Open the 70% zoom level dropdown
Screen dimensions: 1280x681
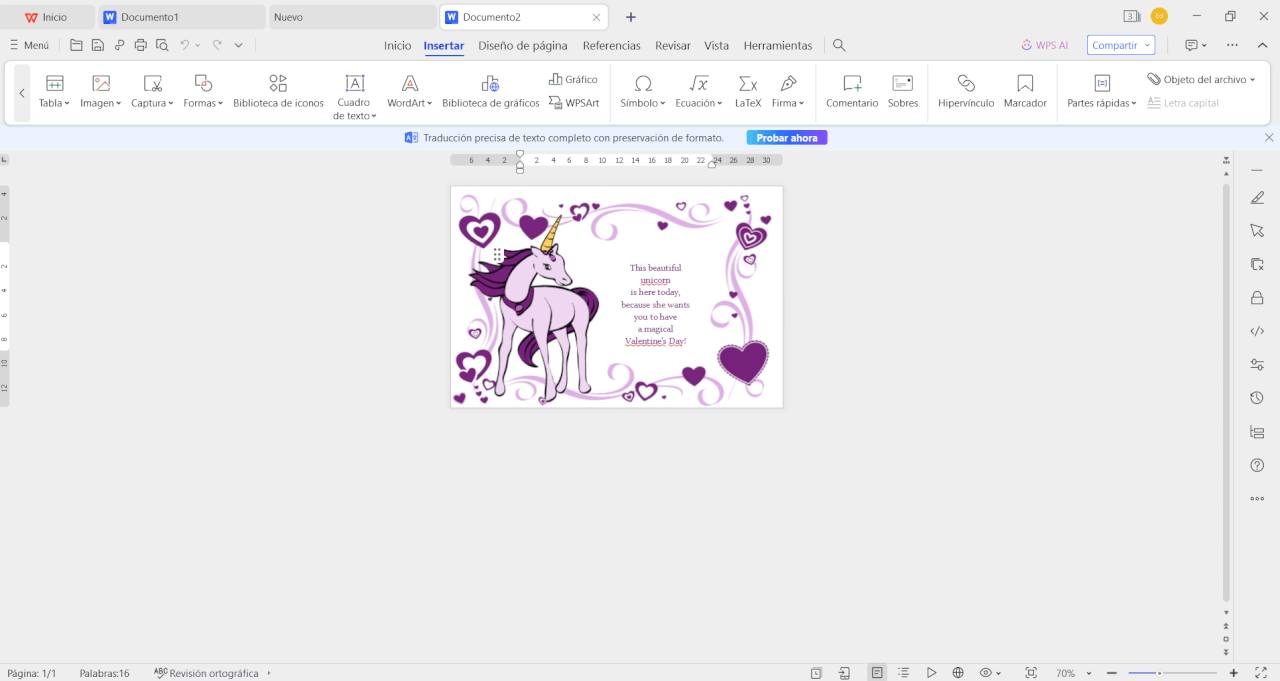pyautogui.click(x=1071, y=673)
